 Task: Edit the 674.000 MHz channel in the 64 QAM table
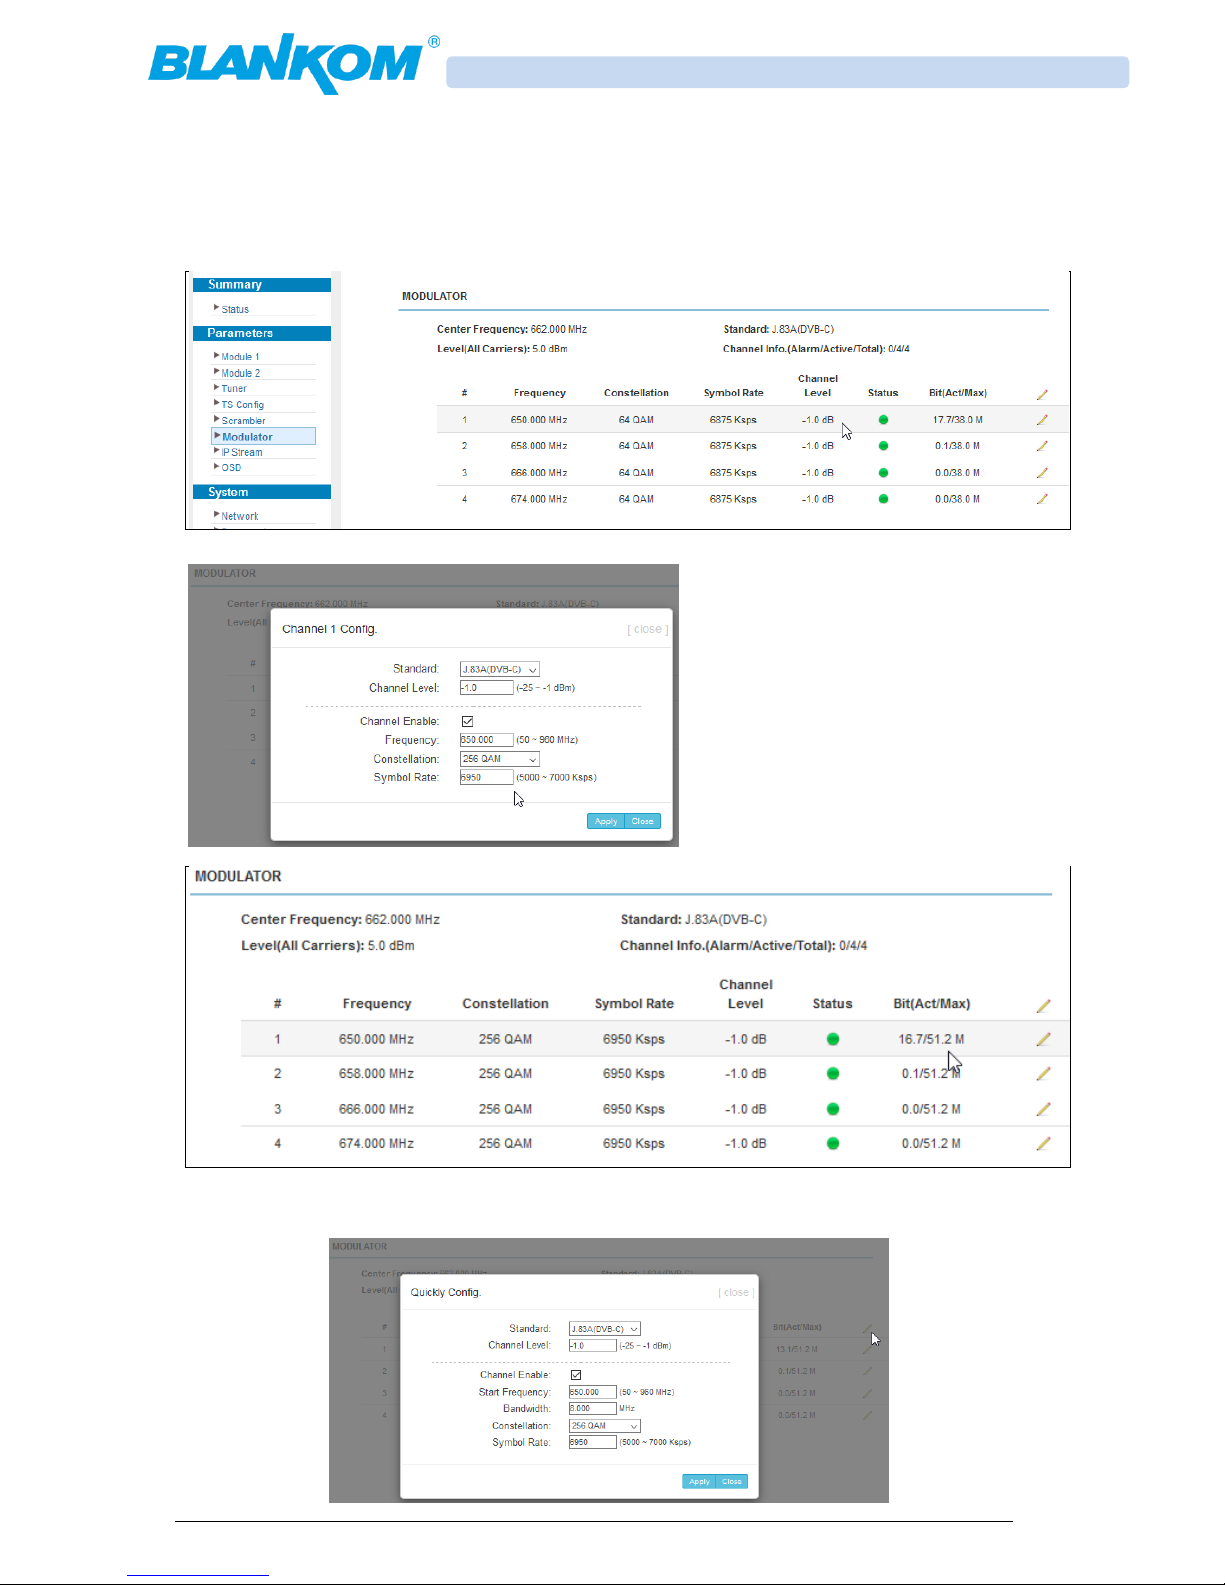point(1042,499)
